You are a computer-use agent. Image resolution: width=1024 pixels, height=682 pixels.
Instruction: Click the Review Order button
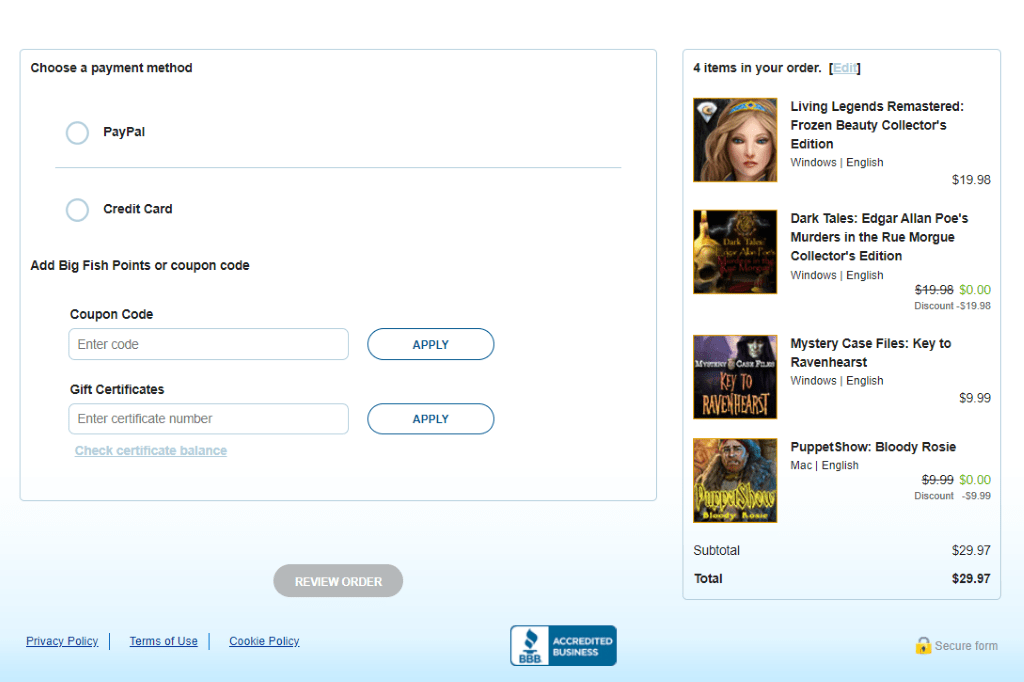point(338,581)
